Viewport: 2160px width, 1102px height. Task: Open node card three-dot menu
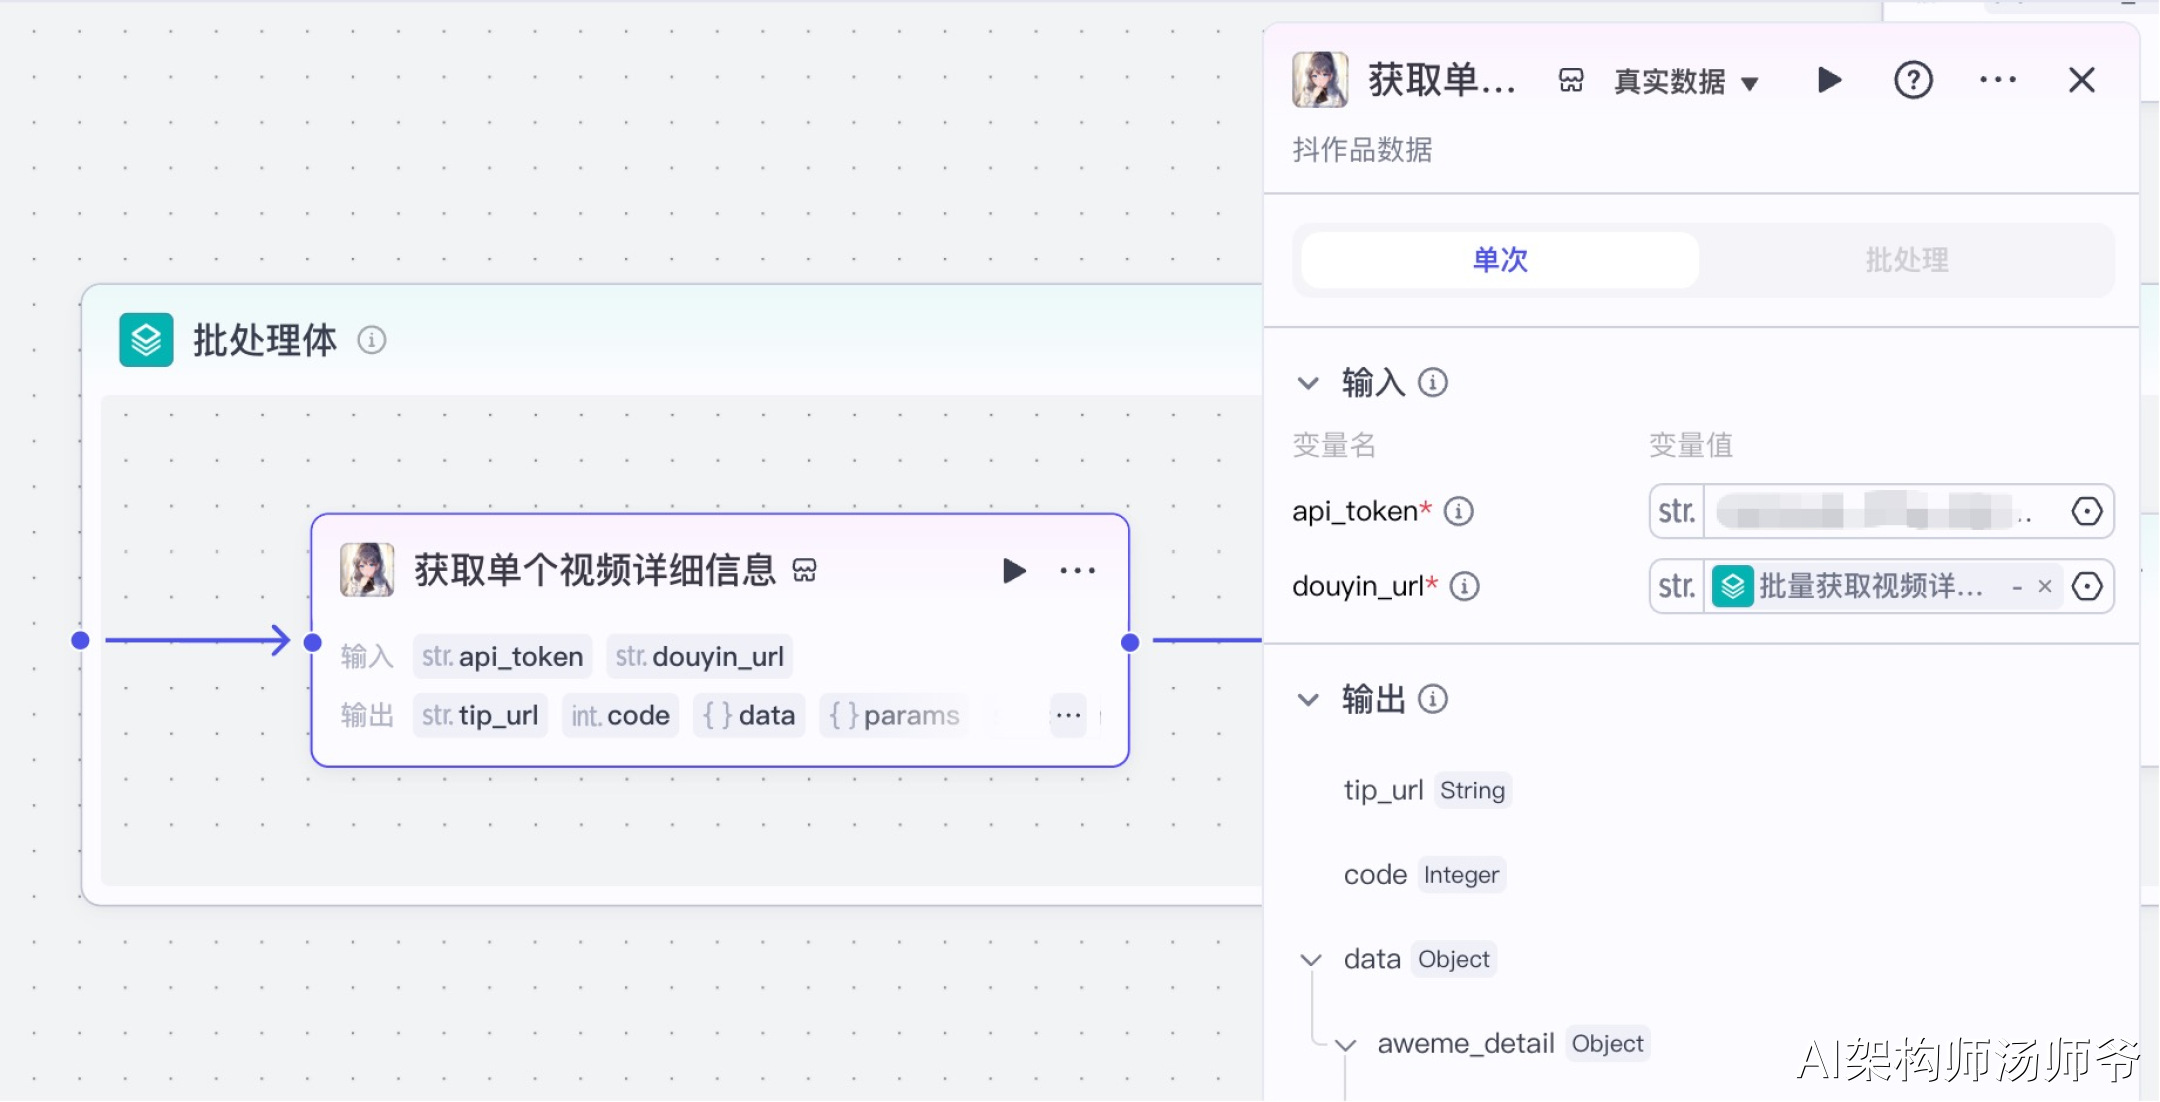(x=1077, y=571)
